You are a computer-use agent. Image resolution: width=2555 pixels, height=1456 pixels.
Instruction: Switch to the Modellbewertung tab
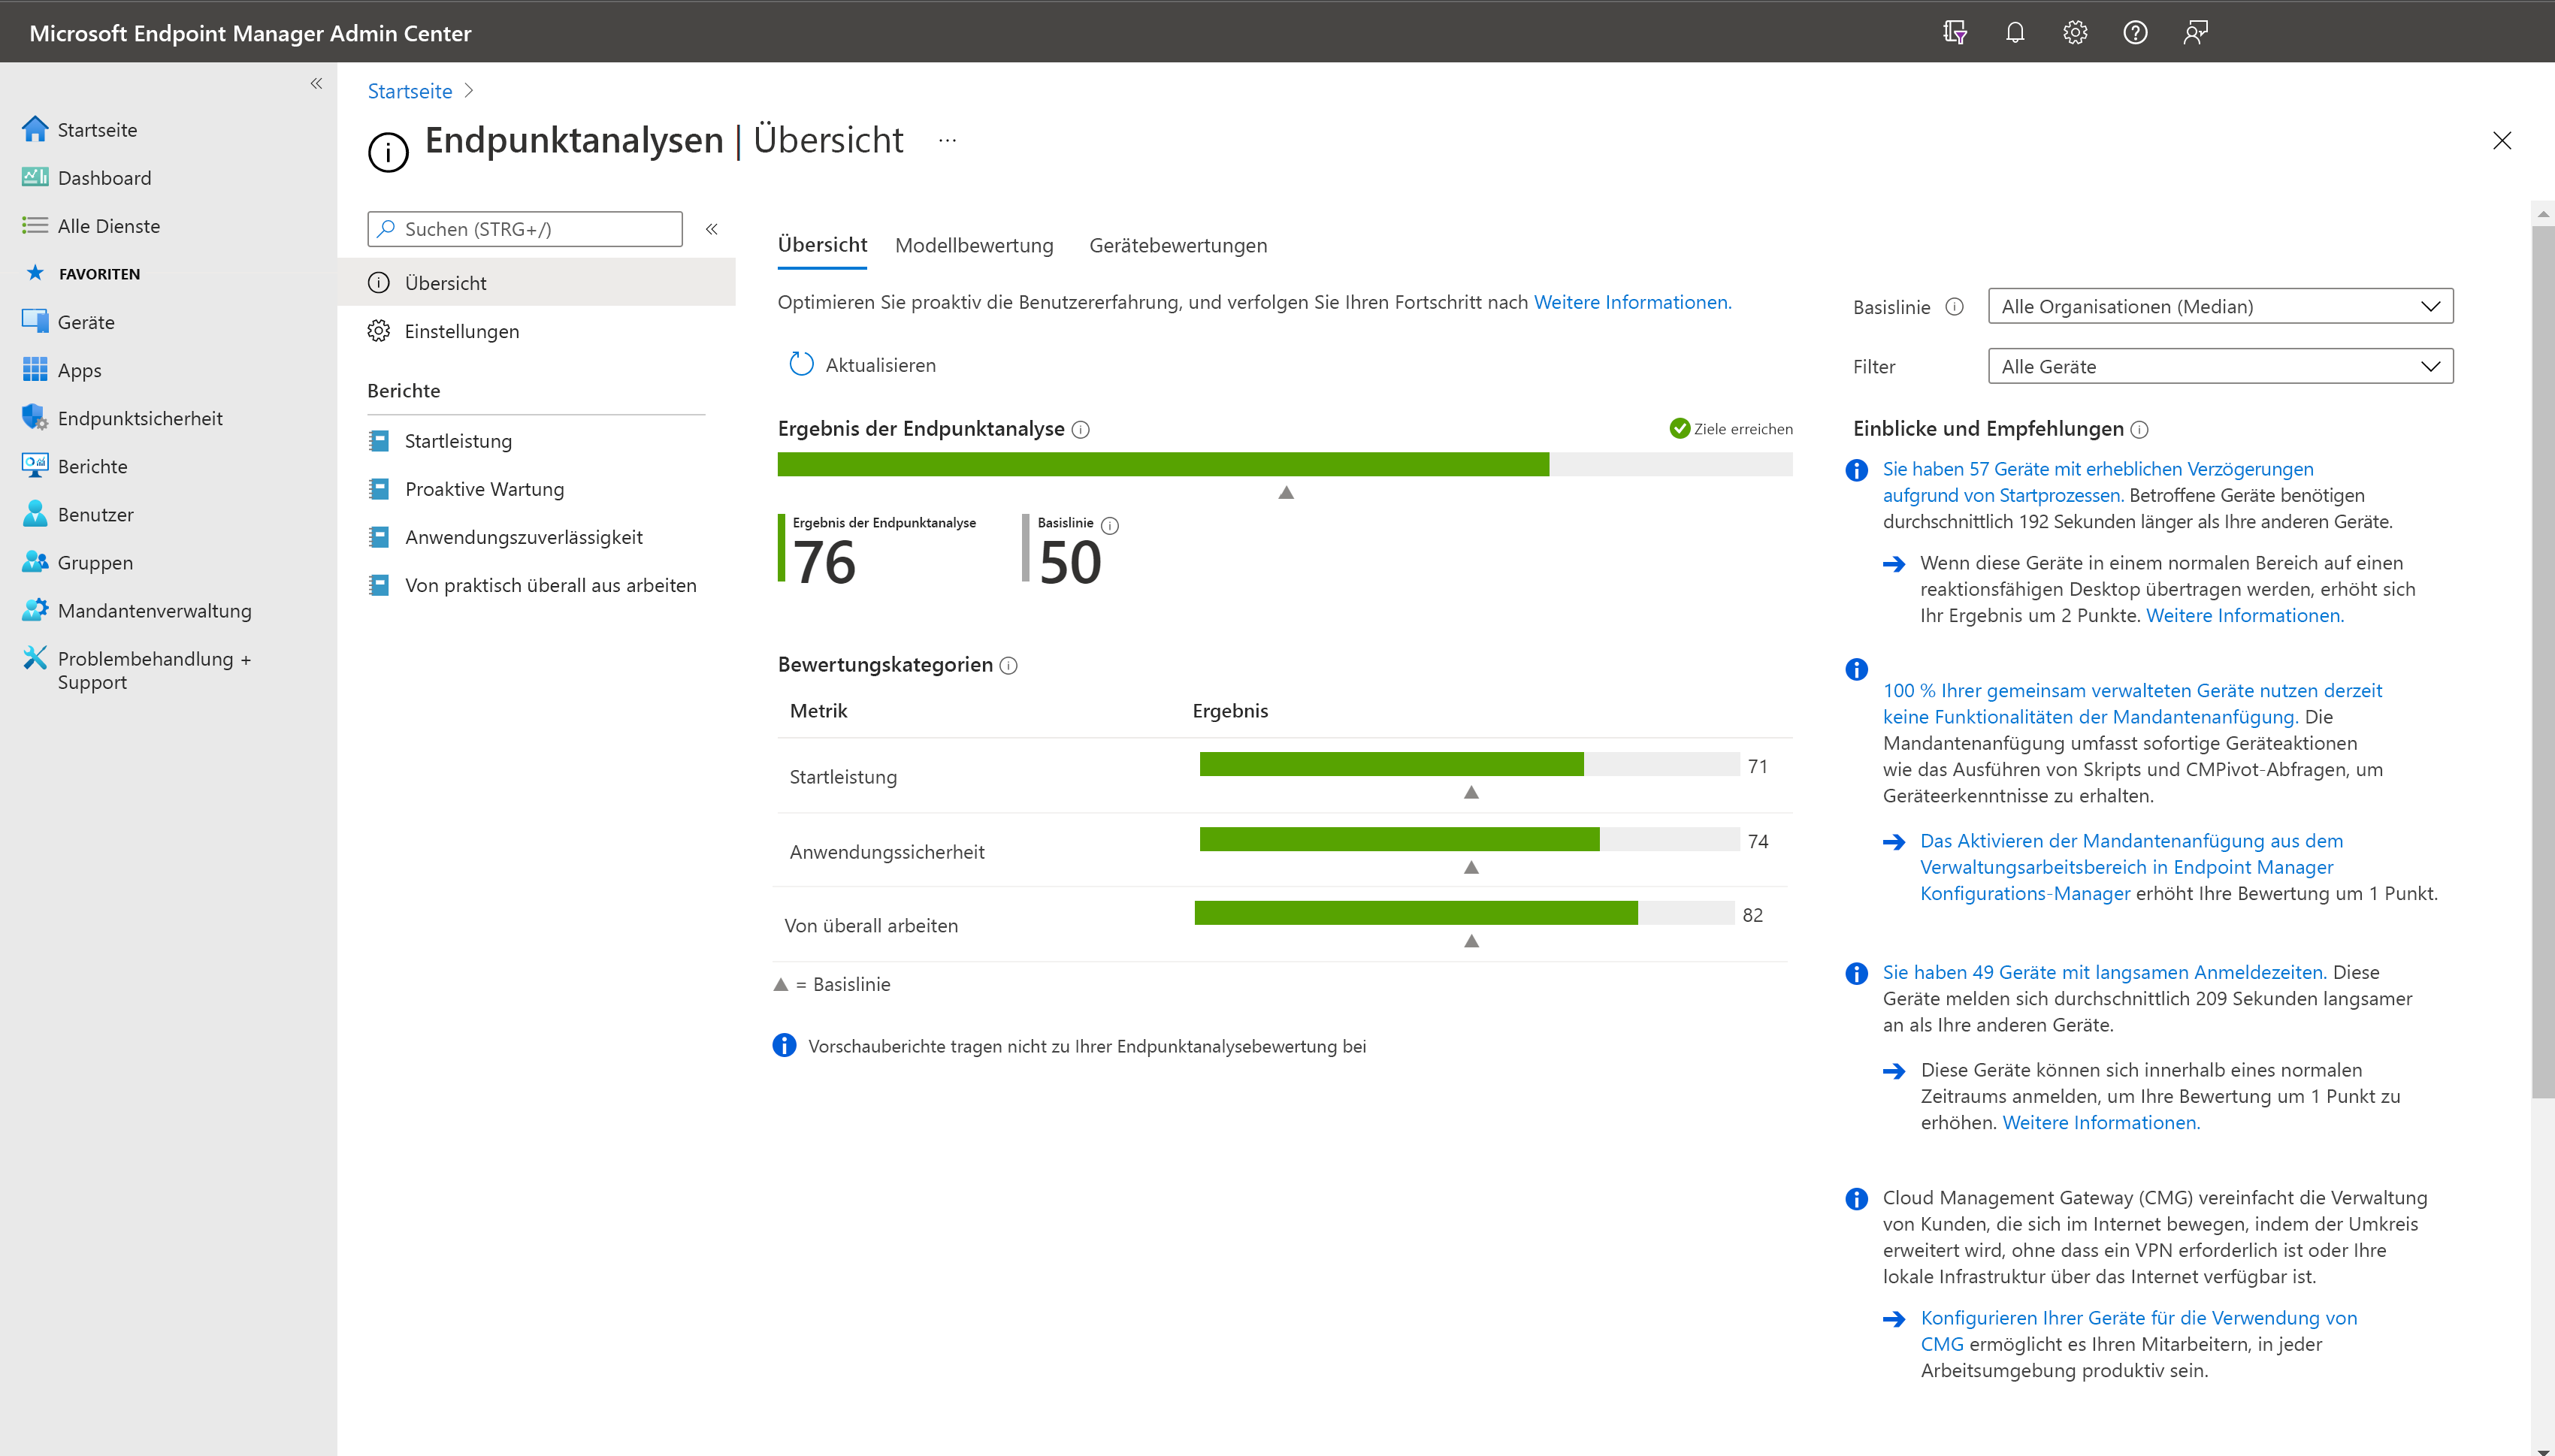tap(973, 246)
